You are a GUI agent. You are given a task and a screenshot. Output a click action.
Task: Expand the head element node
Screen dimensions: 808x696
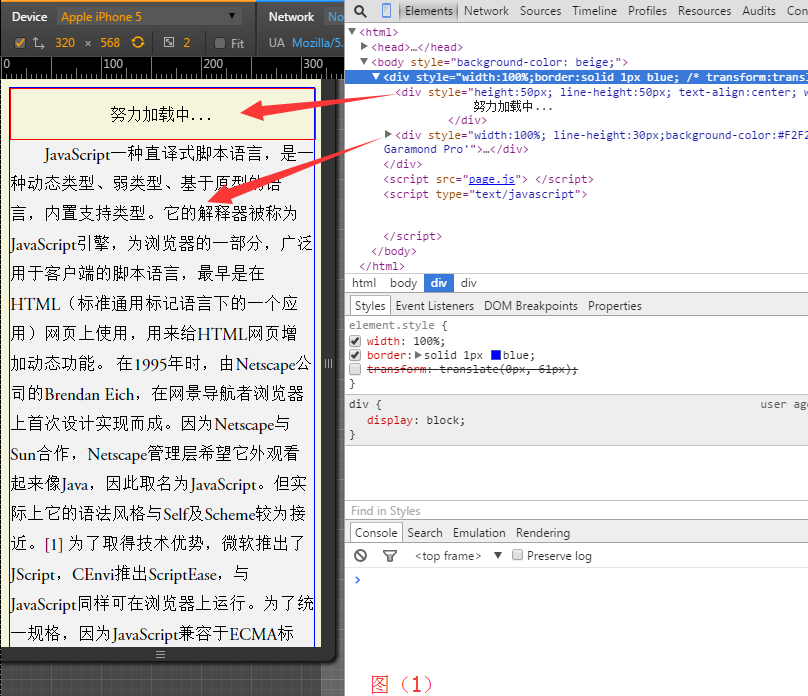tap(364, 46)
